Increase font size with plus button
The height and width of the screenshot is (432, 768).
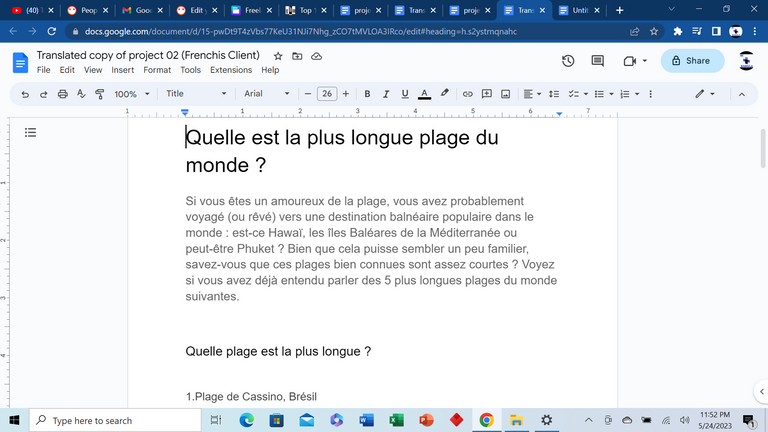tap(346, 94)
